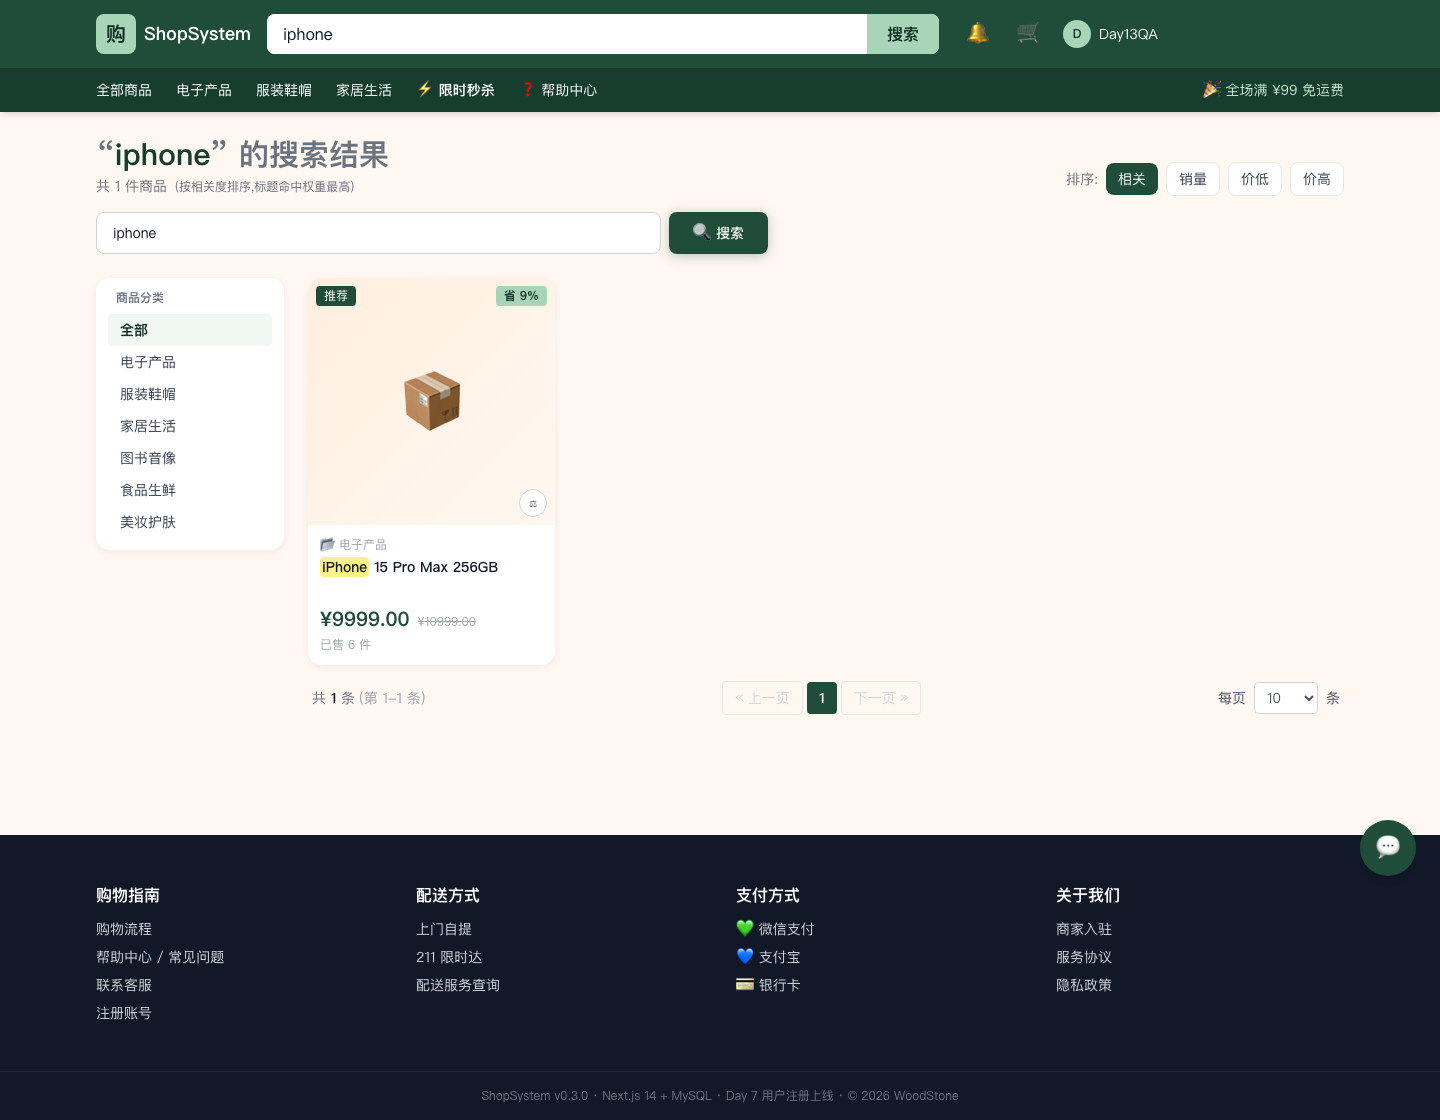Open 限时秒杀 flash sale menu
The image size is (1440, 1120).
456,90
